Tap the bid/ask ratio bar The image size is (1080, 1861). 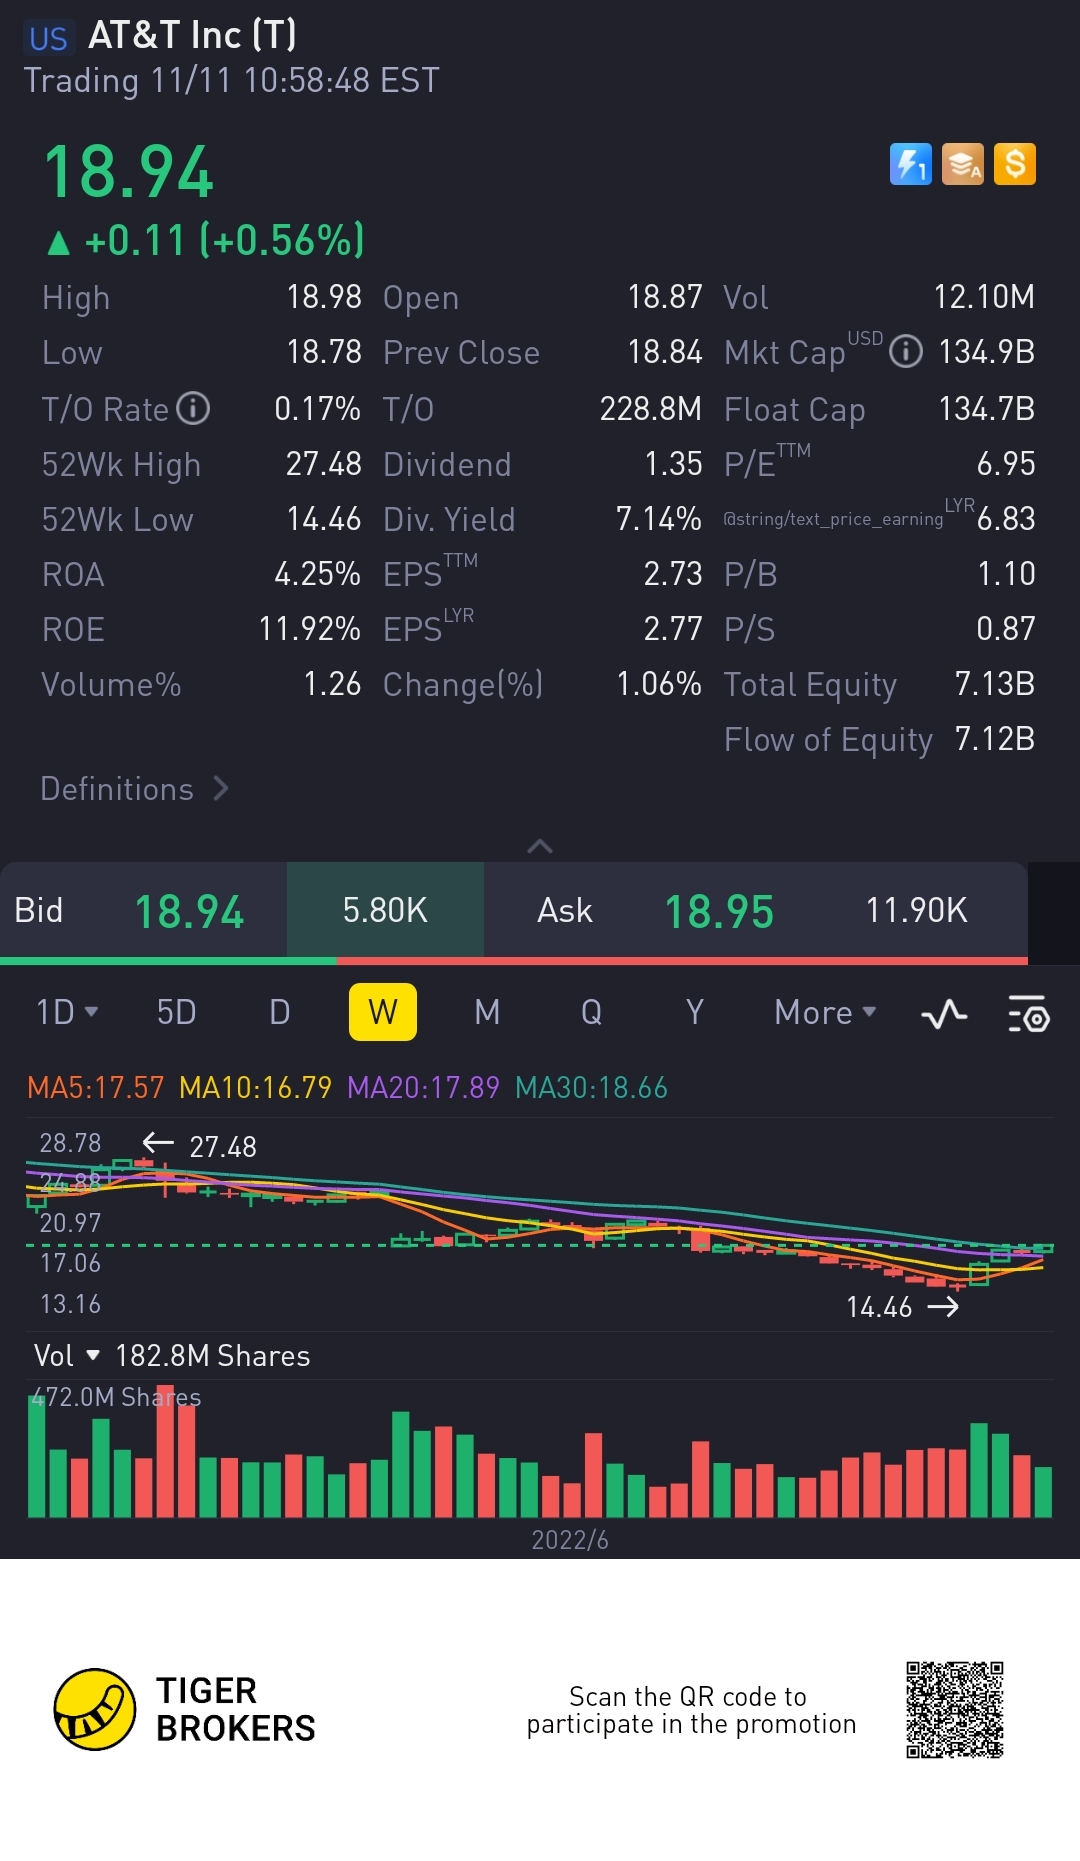514,961
